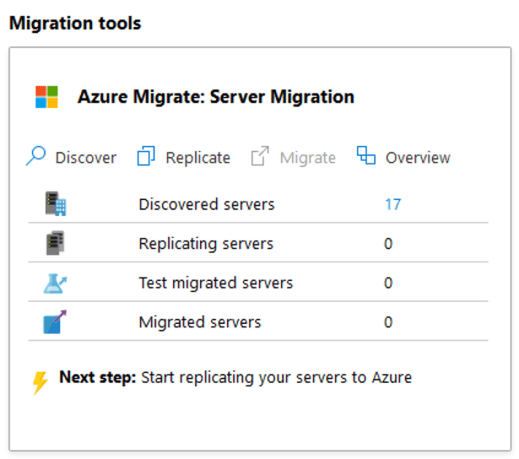Click the Migrated servers count 0
Viewport: 519px width, 459px height.
tap(388, 322)
